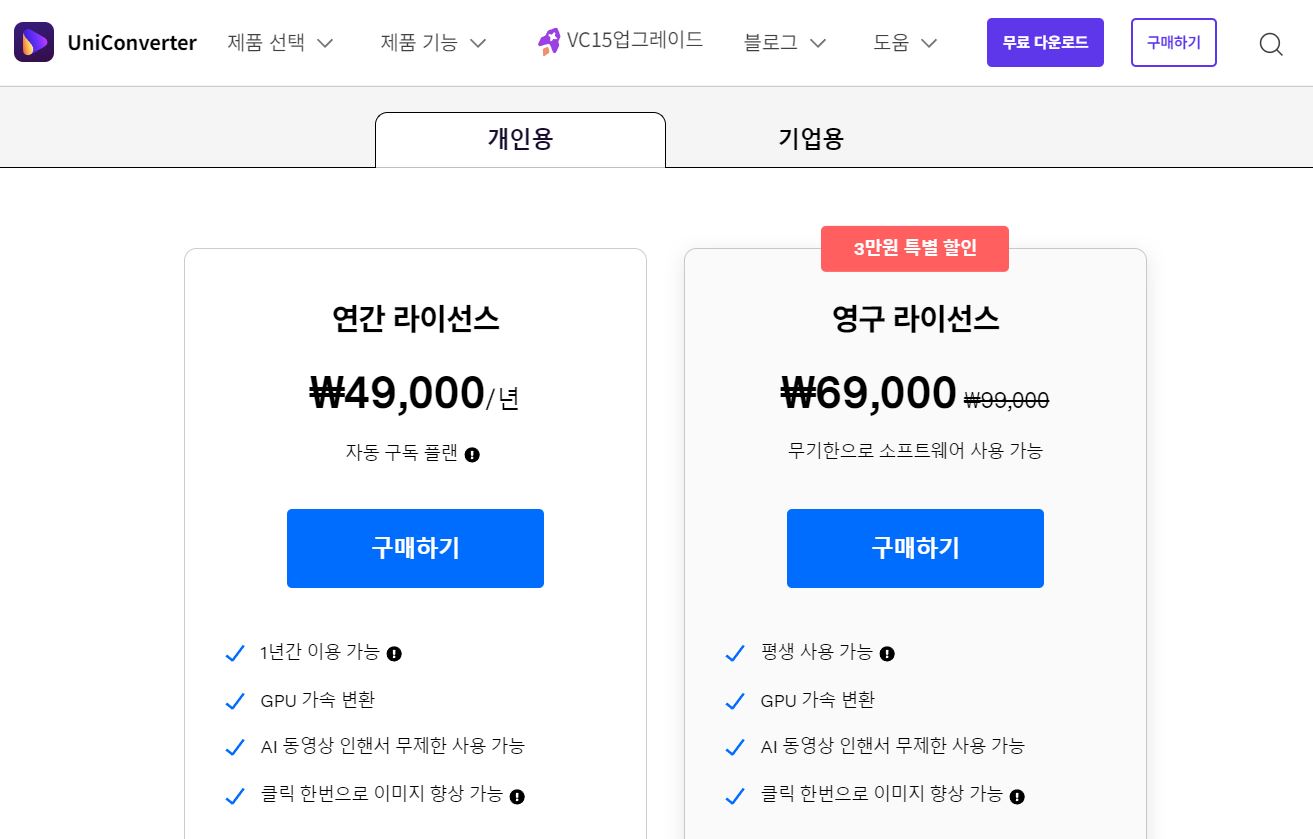The width and height of the screenshot is (1313, 839).
Task: Switch to the 기업용 tab
Action: [810, 137]
